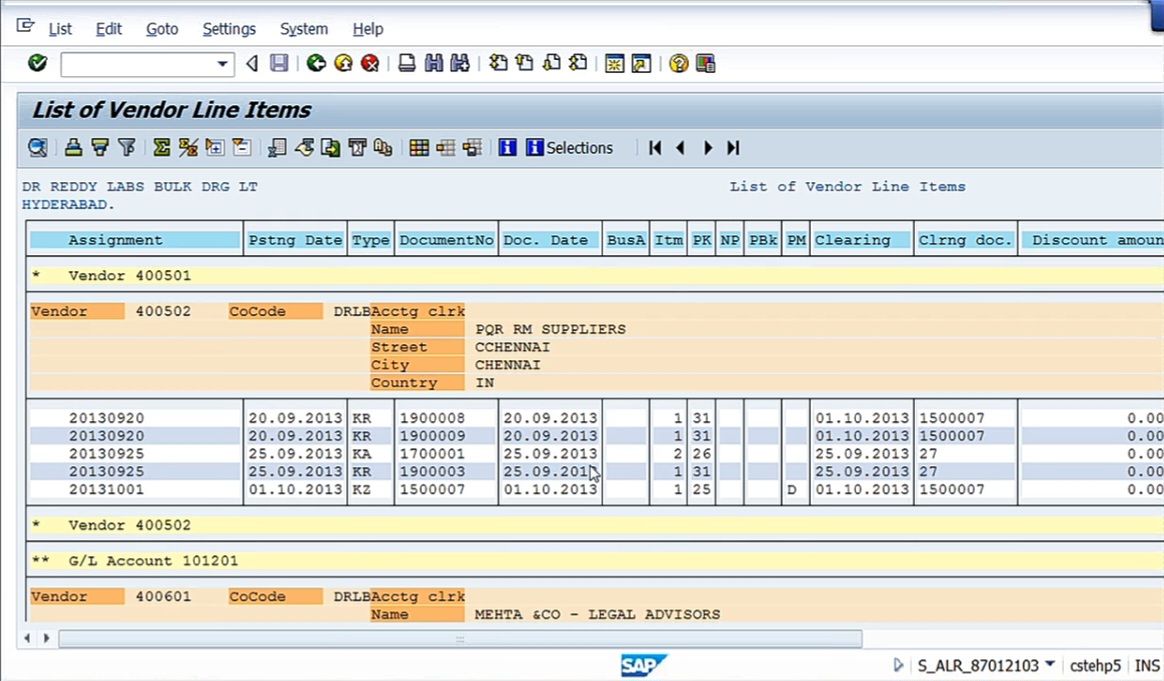The image size is (1164, 681).
Task: Click the Customize Local Layout icon
Action: 705,63
